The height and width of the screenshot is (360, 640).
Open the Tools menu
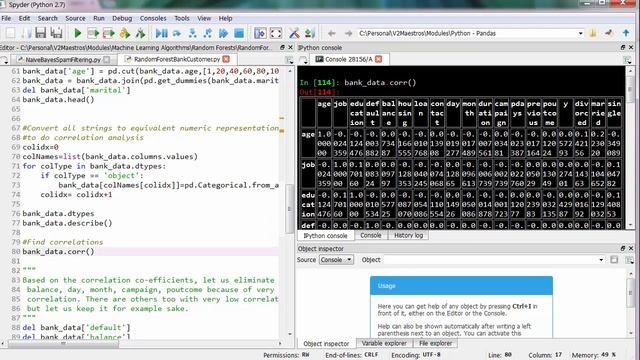tap(182, 18)
